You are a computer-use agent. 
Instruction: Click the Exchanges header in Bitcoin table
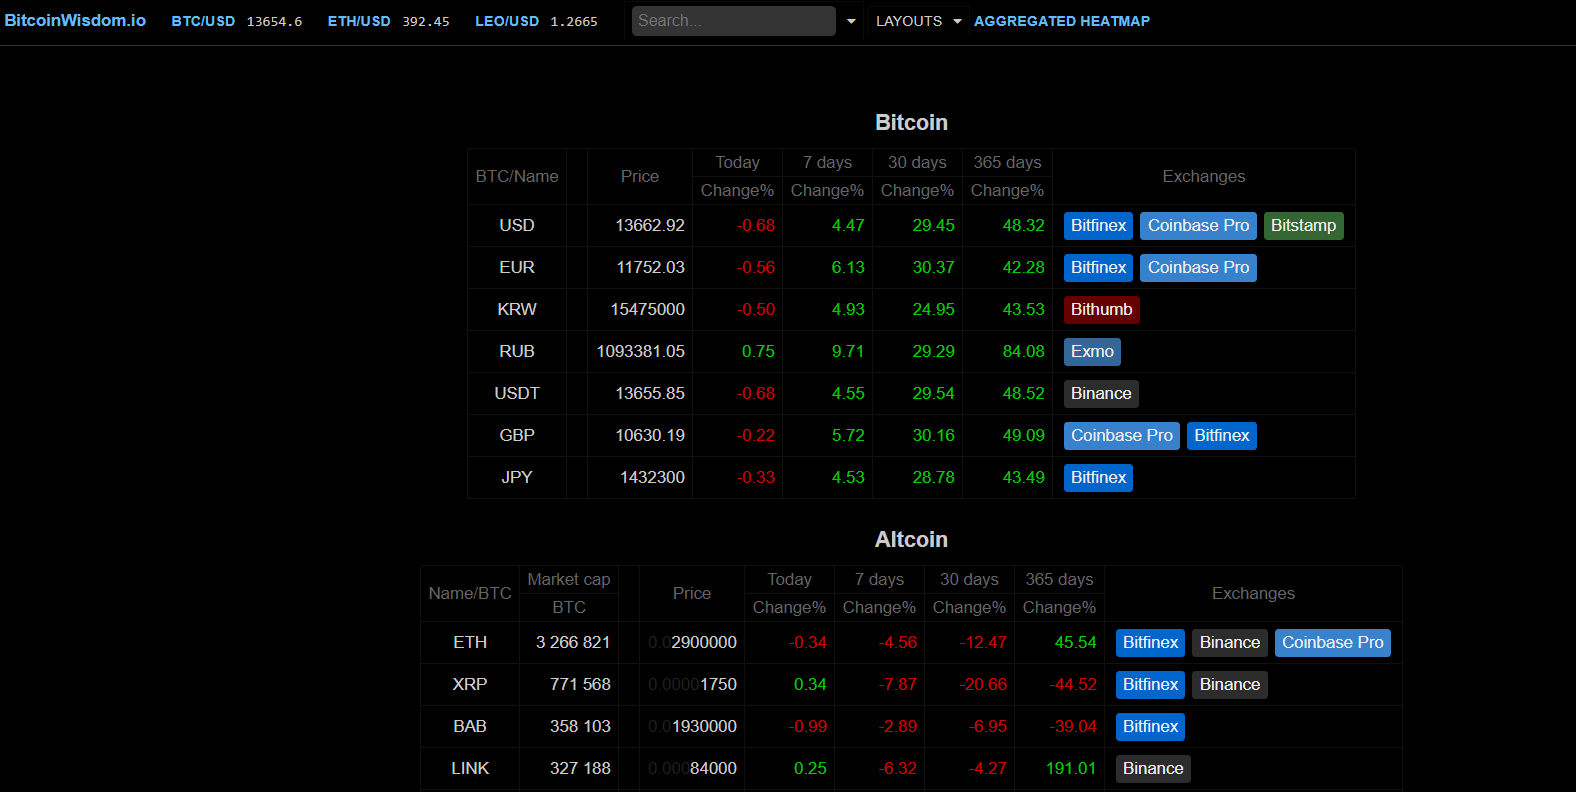click(1204, 177)
